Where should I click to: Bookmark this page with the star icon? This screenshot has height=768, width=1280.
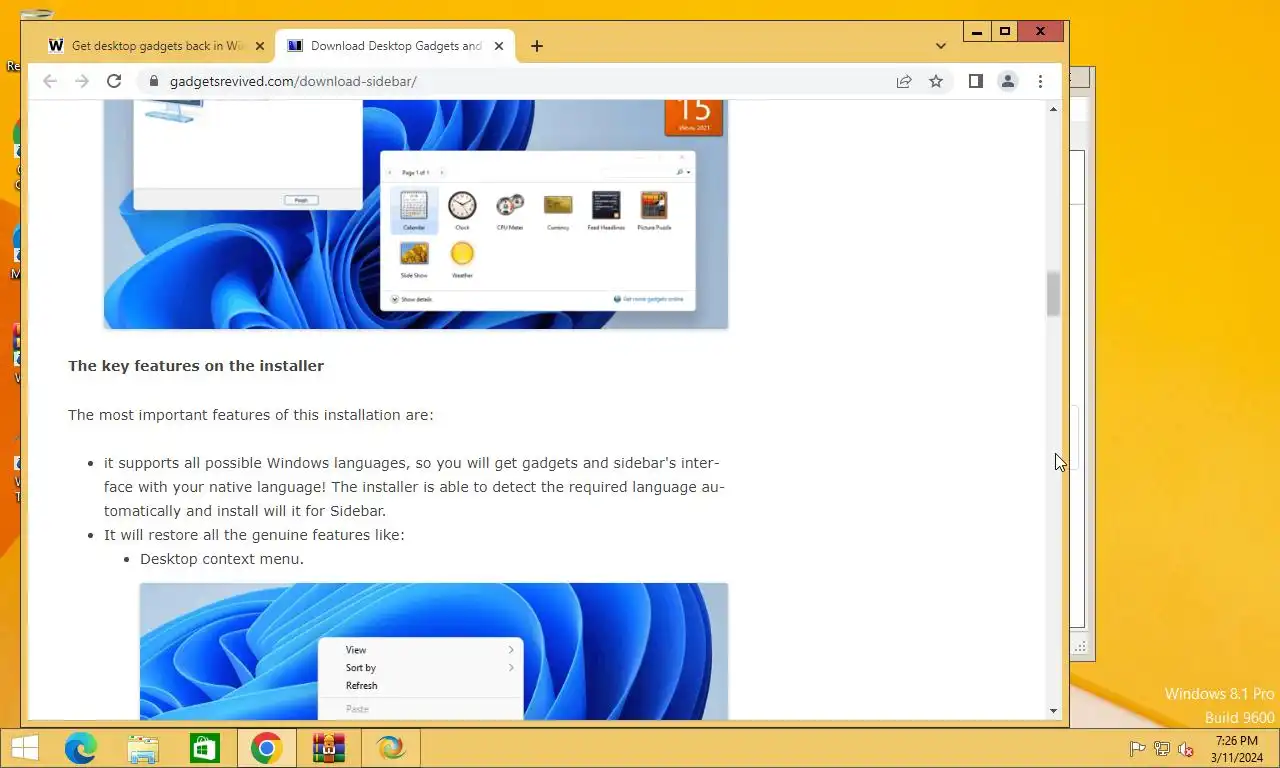coord(936,81)
